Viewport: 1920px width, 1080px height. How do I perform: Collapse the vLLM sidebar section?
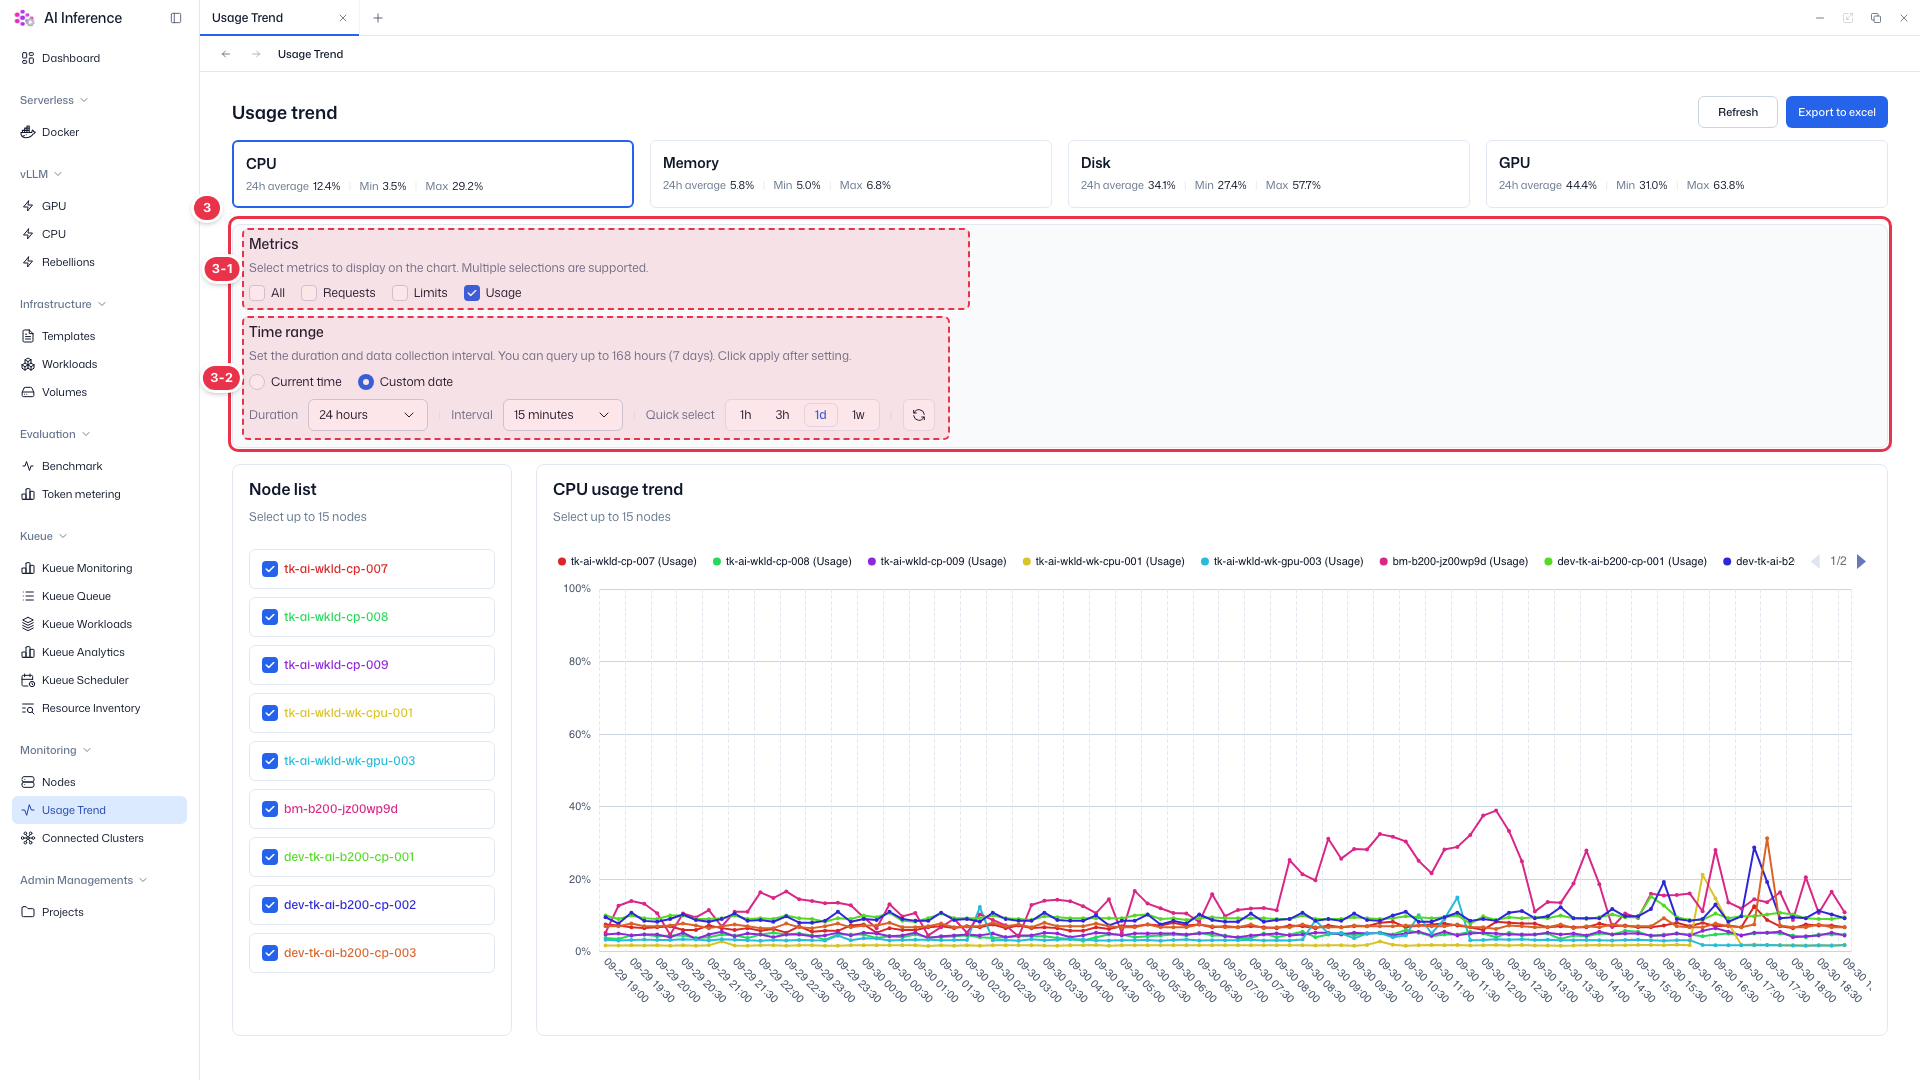pos(41,174)
